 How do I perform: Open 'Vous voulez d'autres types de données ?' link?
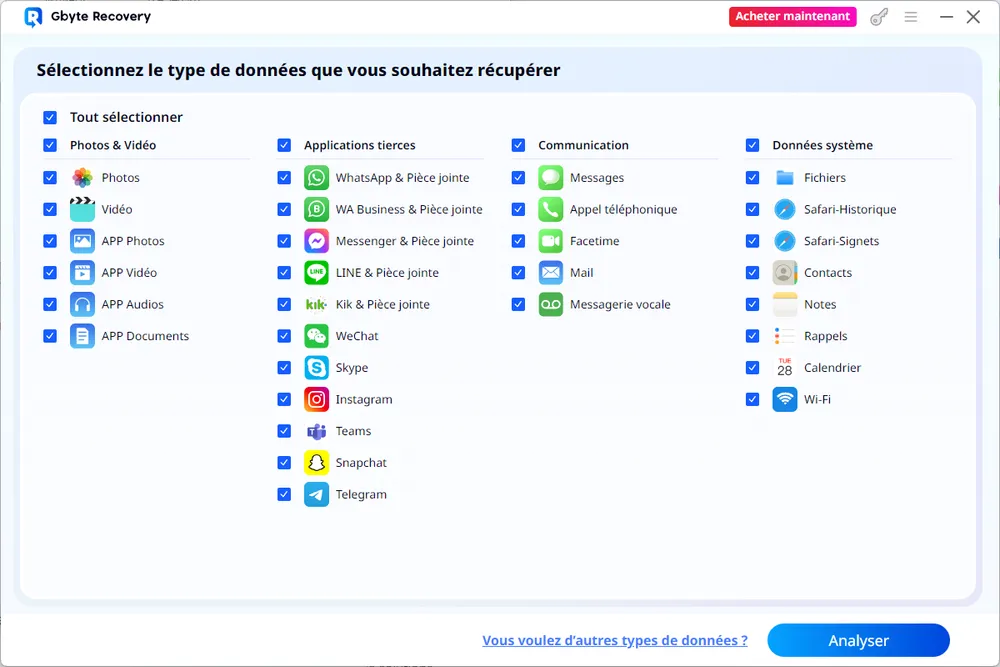coord(614,641)
